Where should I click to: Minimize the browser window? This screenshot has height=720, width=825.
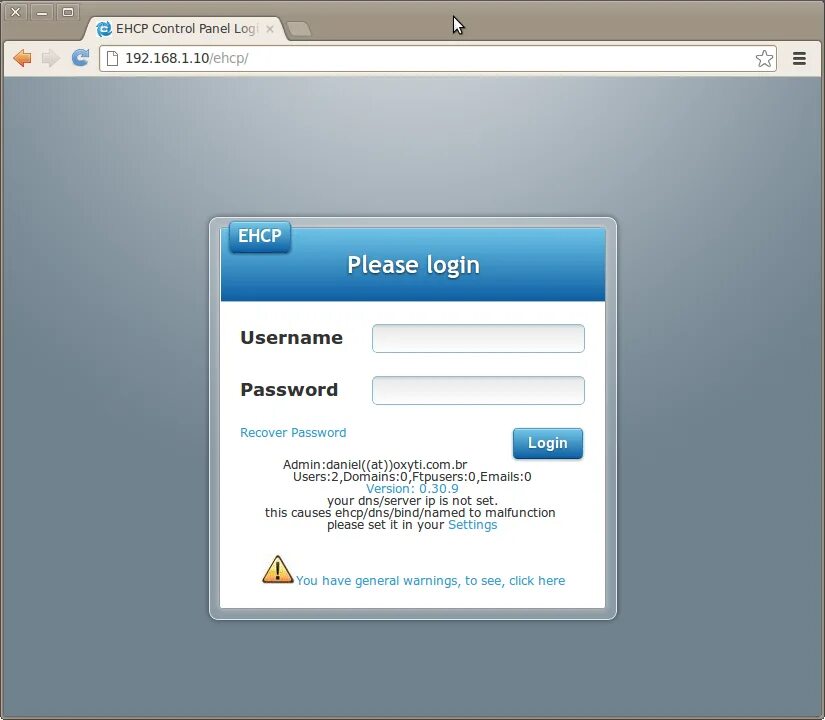tap(42, 12)
